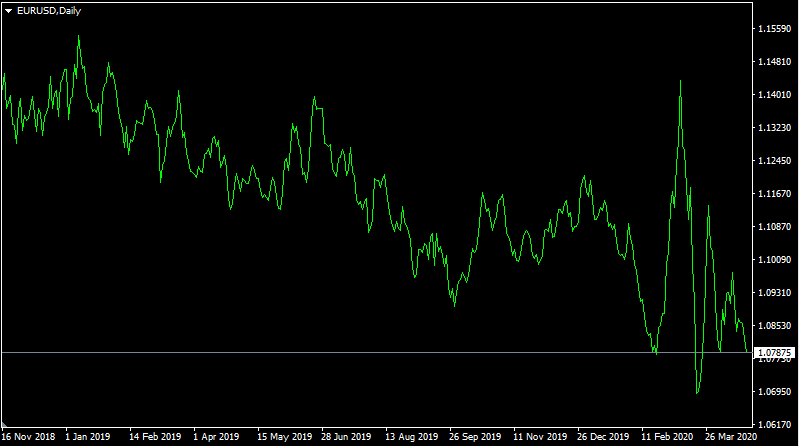Click the 26 Sep 2019 date label
Screen dimensions: 800x446
click(475, 437)
